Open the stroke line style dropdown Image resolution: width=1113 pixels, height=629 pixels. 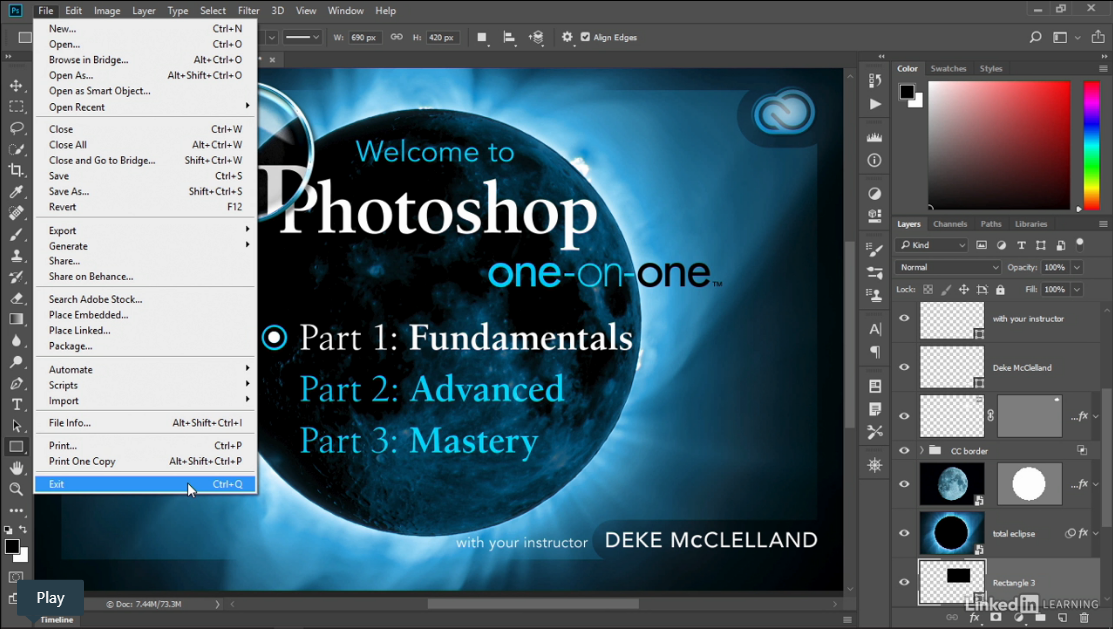point(302,37)
